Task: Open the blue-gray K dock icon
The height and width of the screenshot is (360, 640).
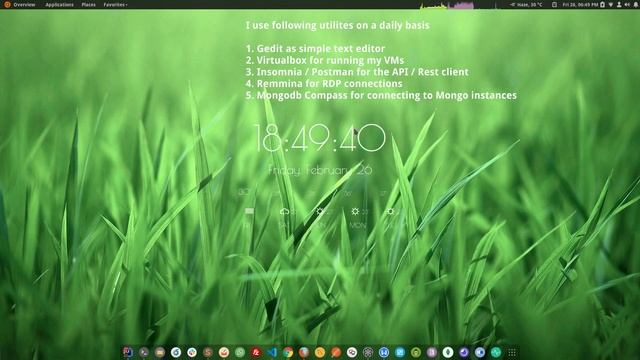Action: [x=480, y=352]
